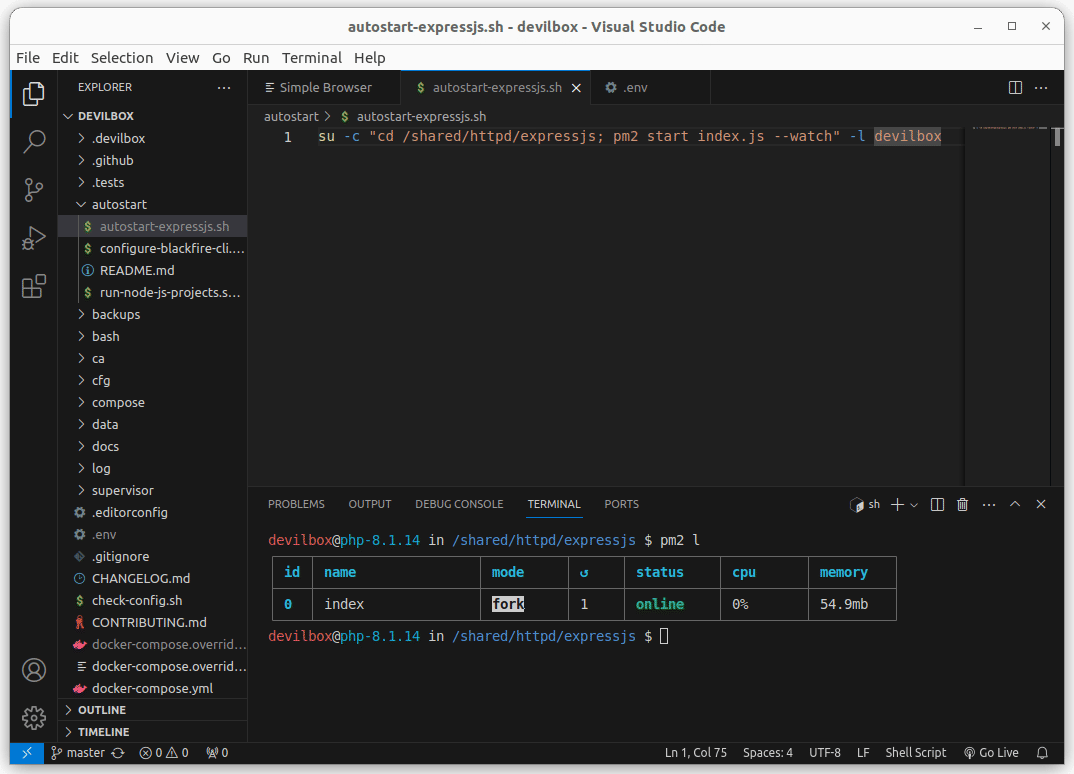This screenshot has height=774, width=1074.
Task: Expand the supervisor folder
Action: click(122, 490)
